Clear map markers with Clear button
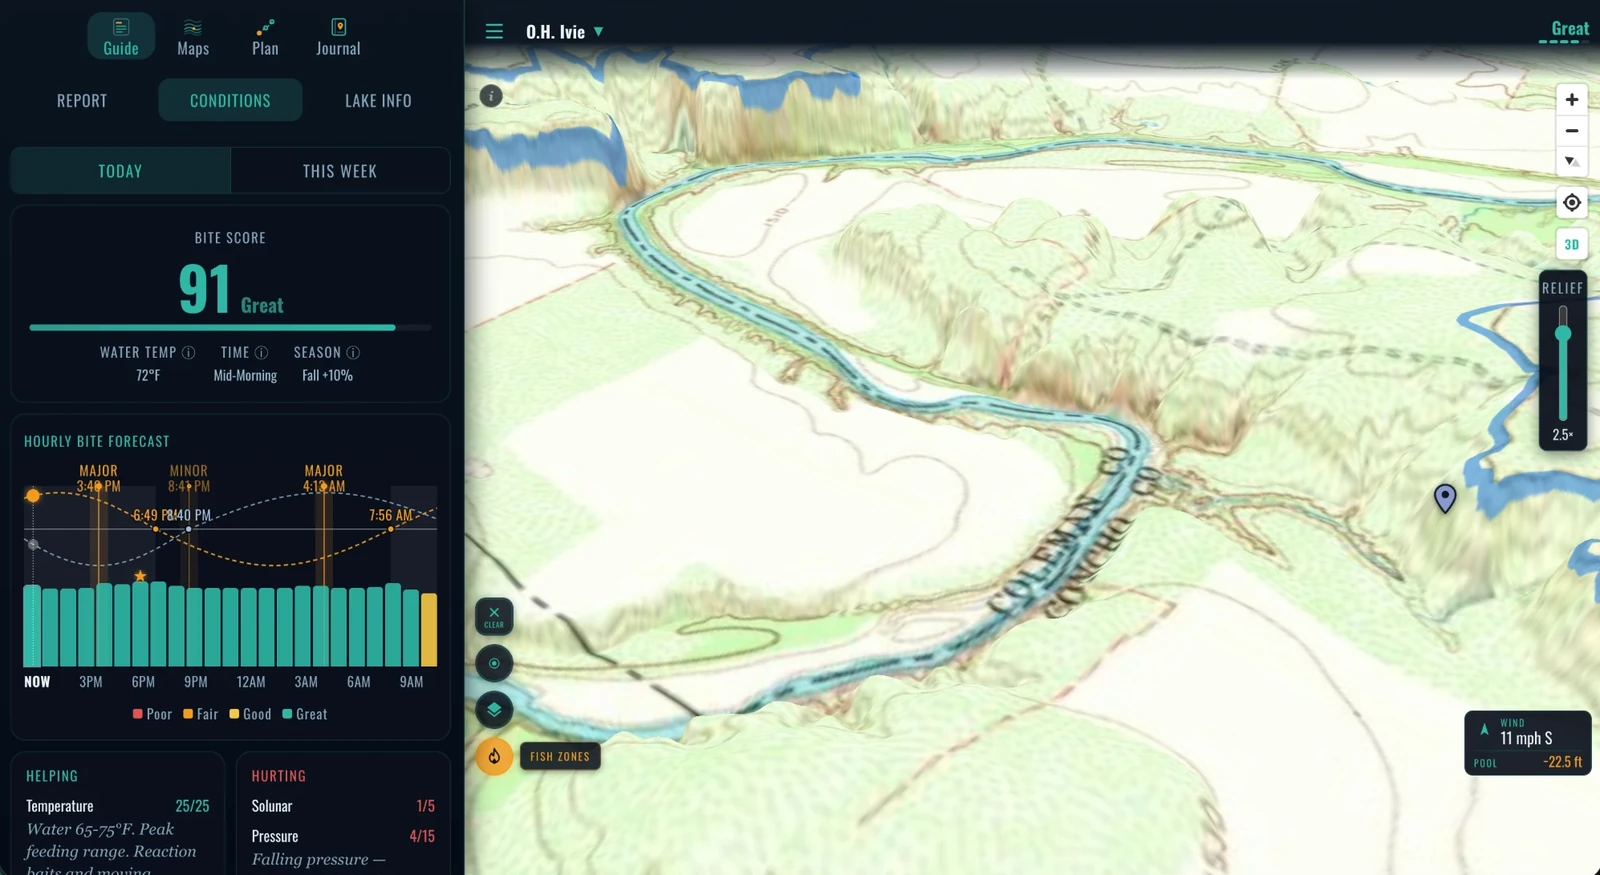Viewport: 1600px width, 875px height. click(494, 617)
